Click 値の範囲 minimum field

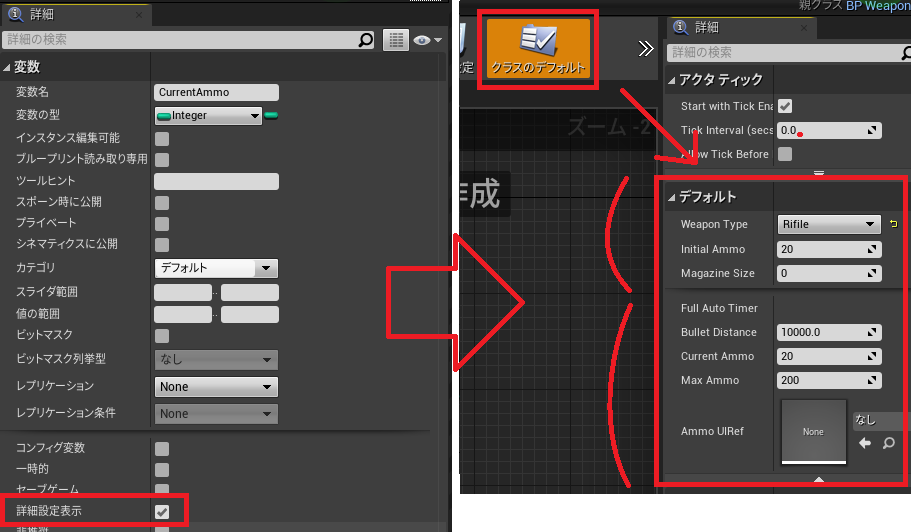click(x=183, y=314)
